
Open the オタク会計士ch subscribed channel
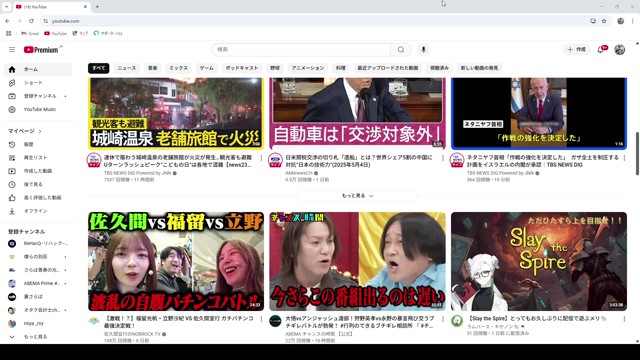[38, 310]
